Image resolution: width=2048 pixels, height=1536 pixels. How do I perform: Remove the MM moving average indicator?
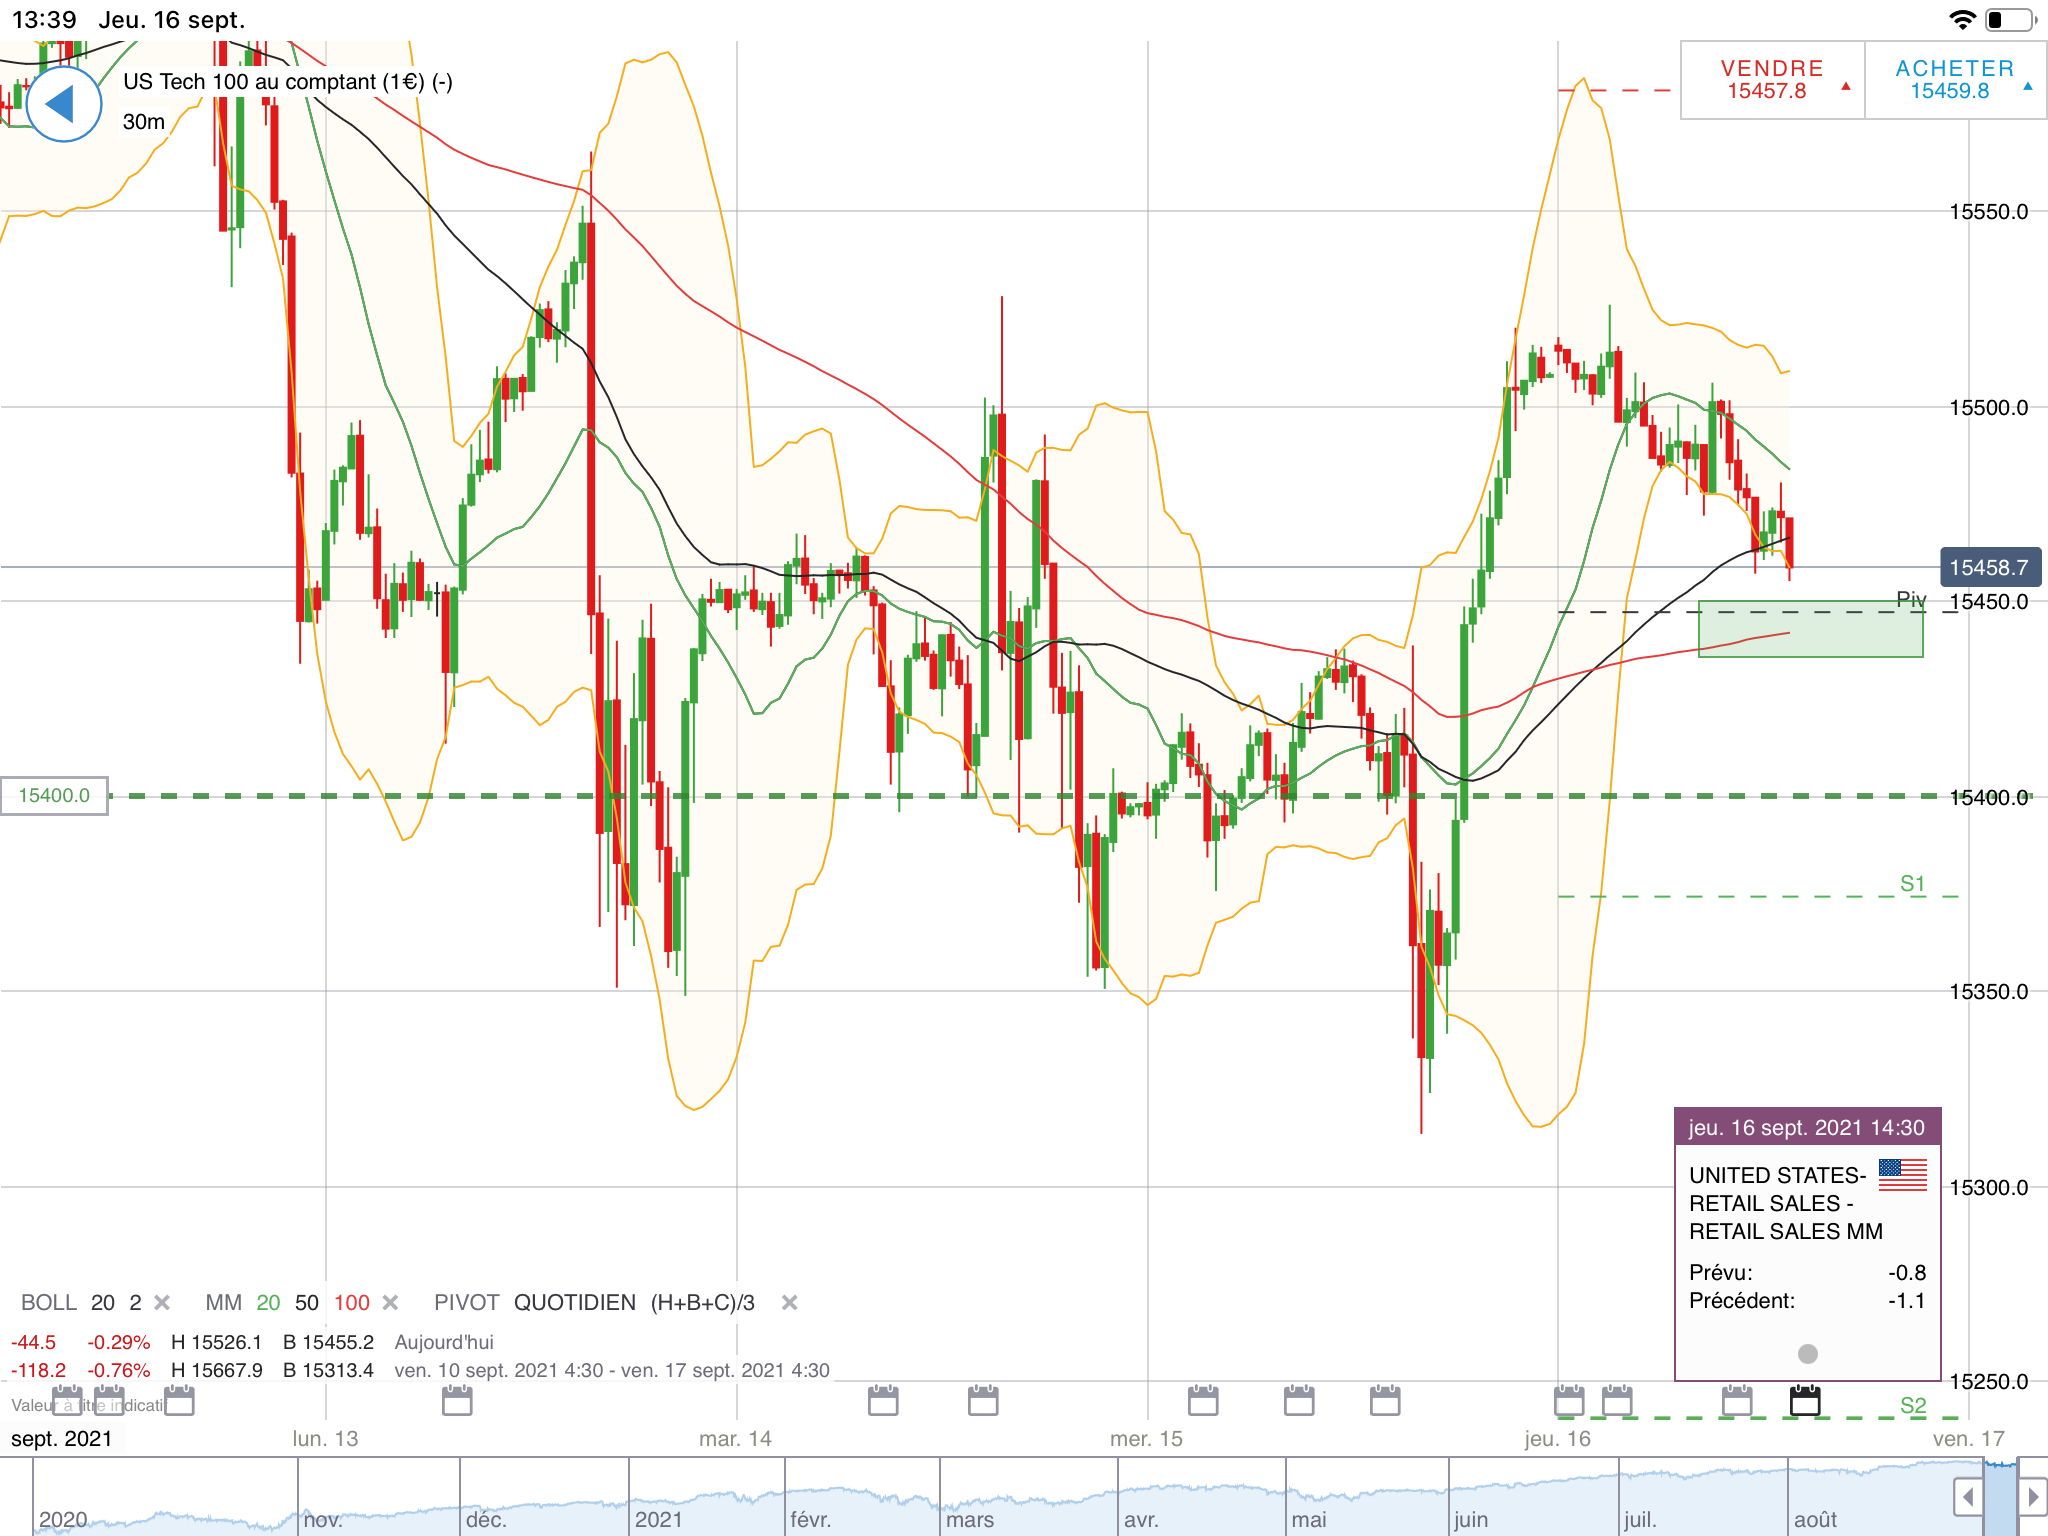(391, 1303)
